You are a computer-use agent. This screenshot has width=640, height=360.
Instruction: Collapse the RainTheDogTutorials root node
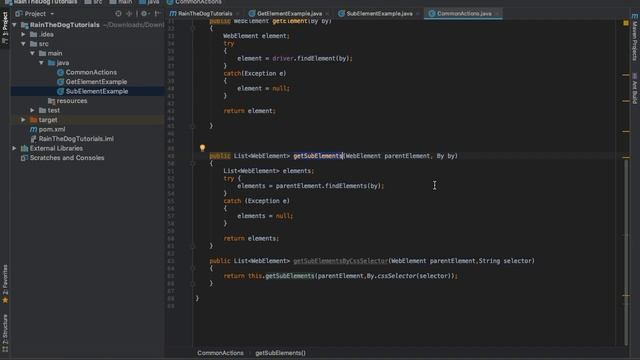tap(15, 25)
